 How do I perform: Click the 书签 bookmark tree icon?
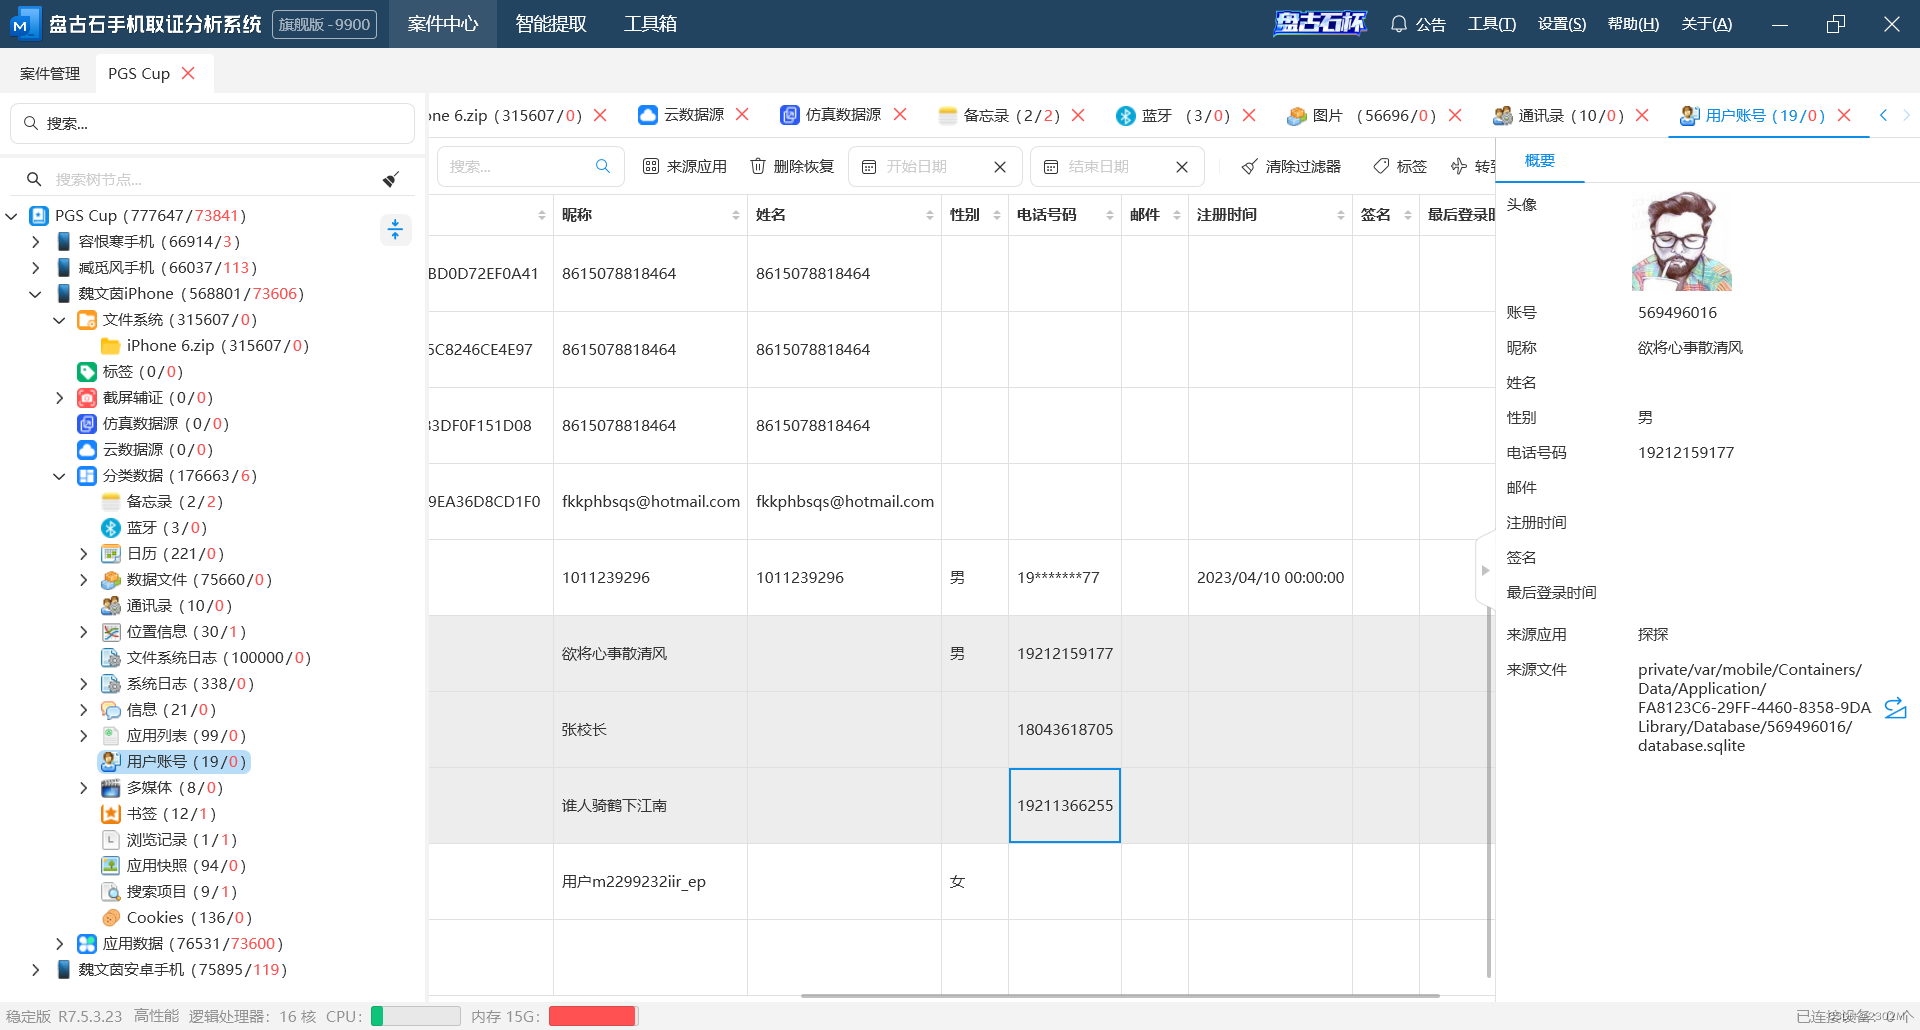click(x=111, y=813)
